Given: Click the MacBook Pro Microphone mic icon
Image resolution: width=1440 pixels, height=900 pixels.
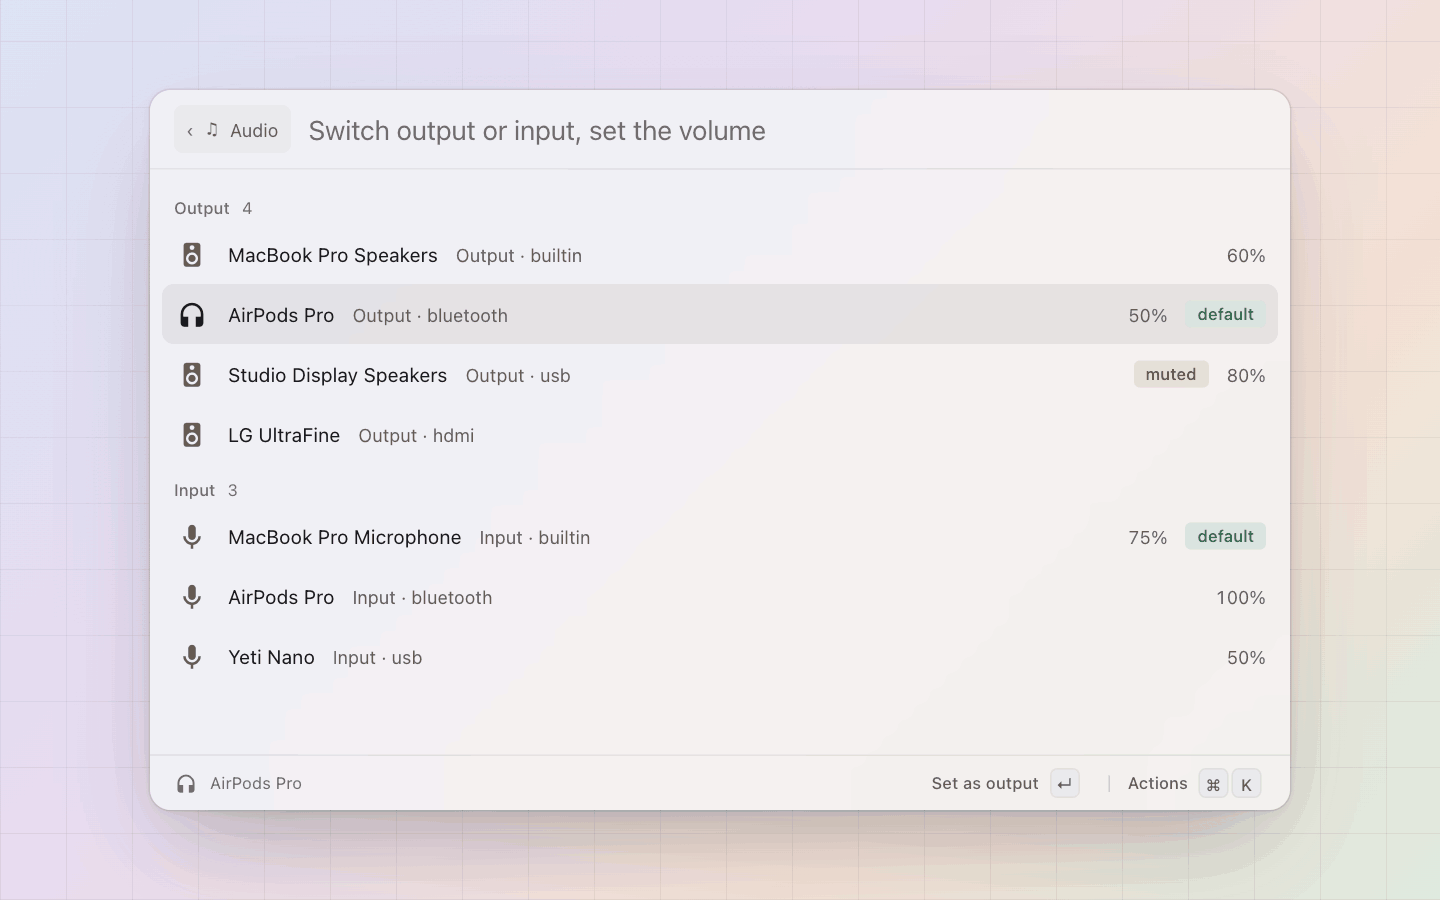Looking at the screenshot, I should pyautogui.click(x=192, y=537).
